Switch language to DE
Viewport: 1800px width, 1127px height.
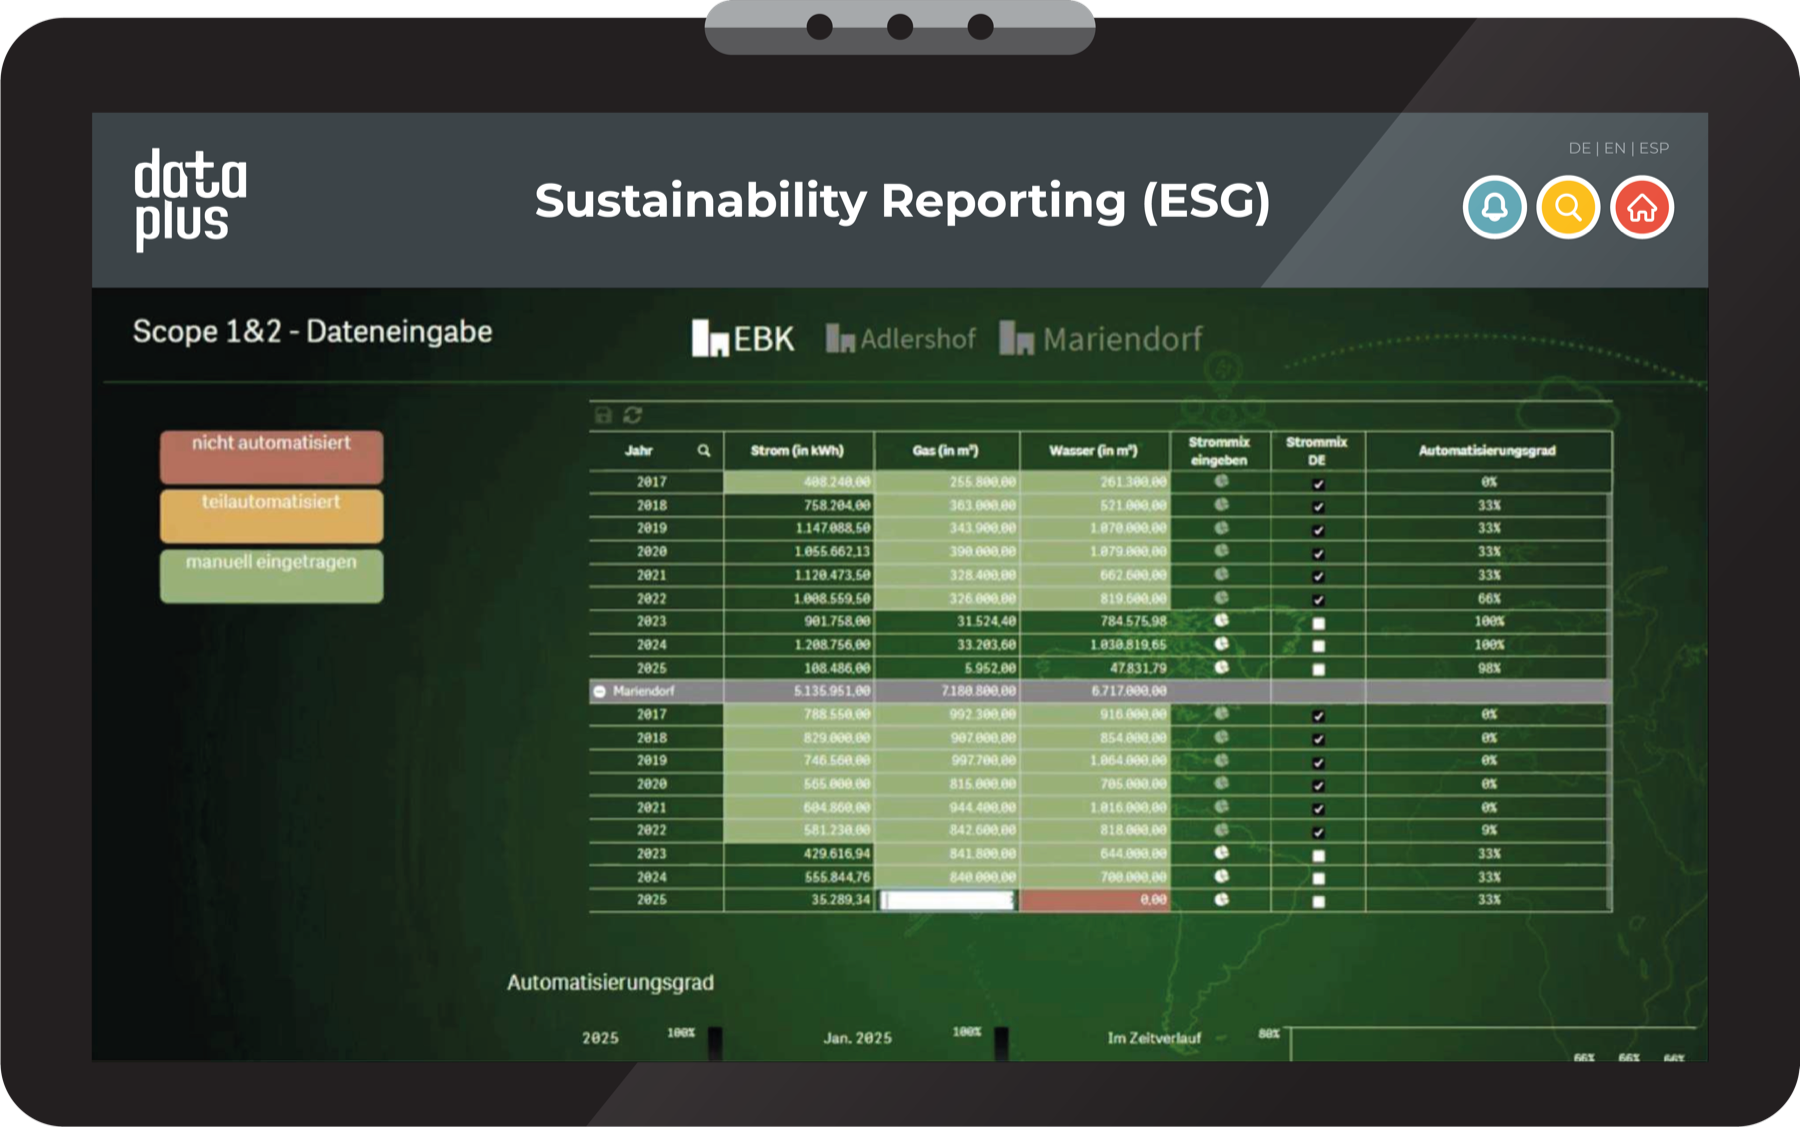pyautogui.click(x=1579, y=148)
